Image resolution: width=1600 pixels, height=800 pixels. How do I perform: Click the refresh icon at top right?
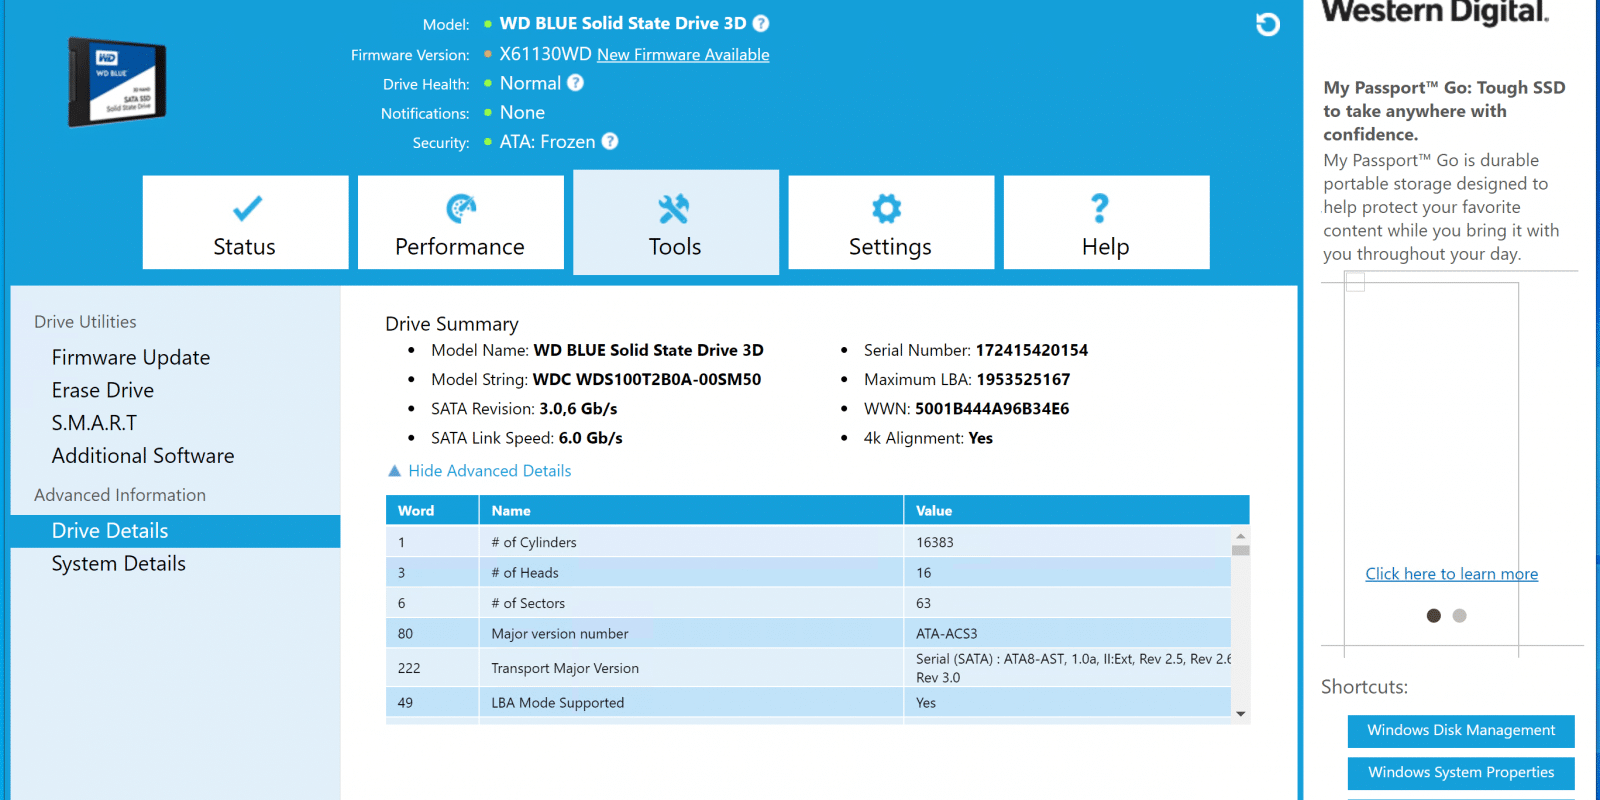click(x=1267, y=24)
